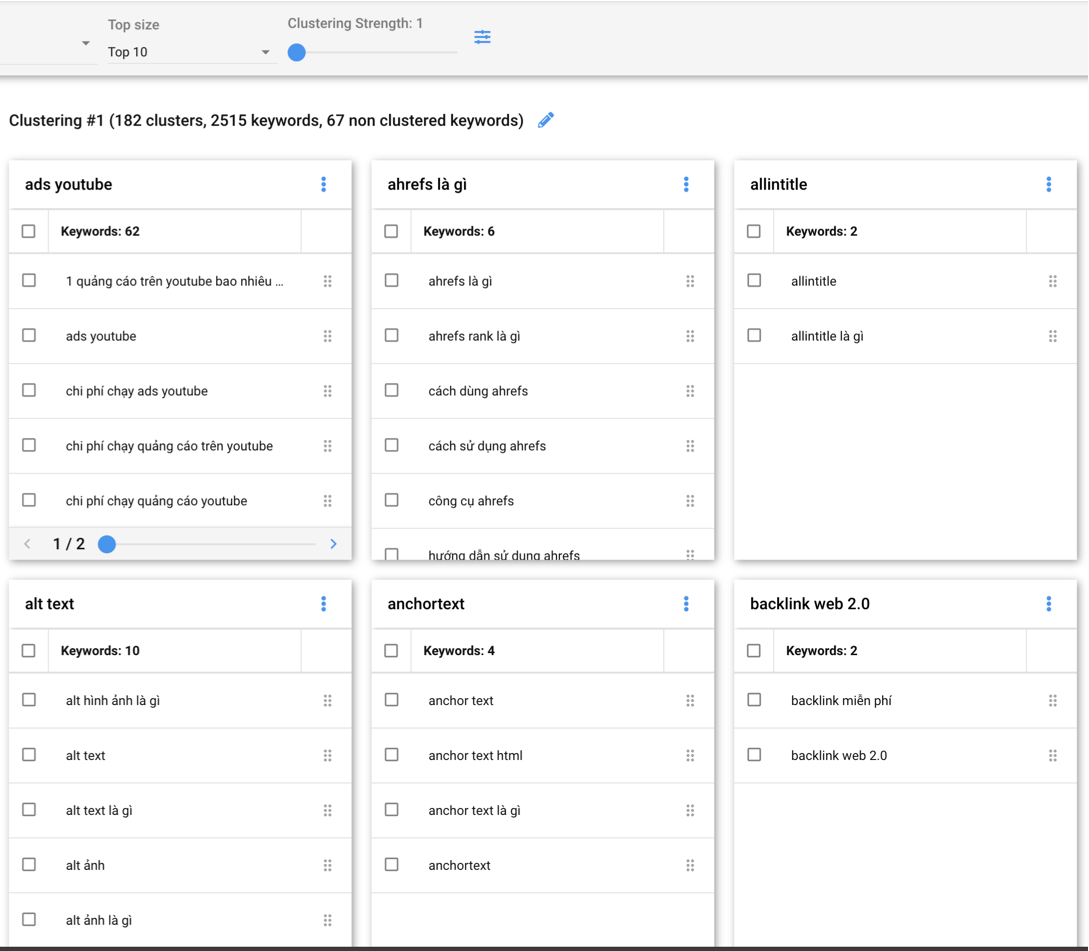Open the three-dot menu for the backlink web 2.0 cluster
This screenshot has height=951, width=1089.
tap(1049, 604)
